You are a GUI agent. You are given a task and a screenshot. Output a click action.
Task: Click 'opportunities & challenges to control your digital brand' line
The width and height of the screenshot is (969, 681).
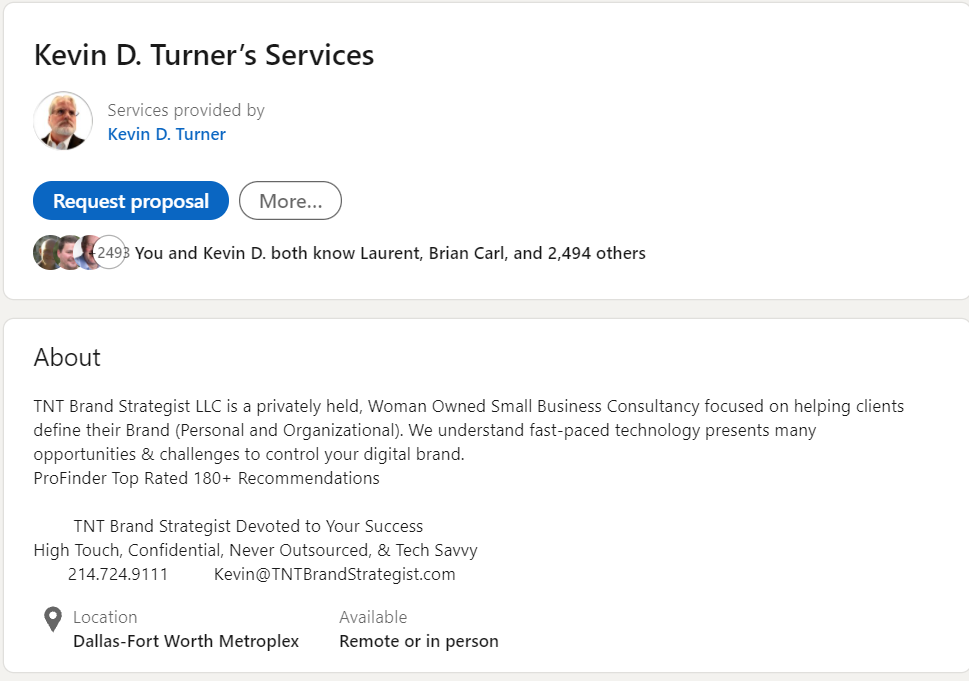coord(249,454)
